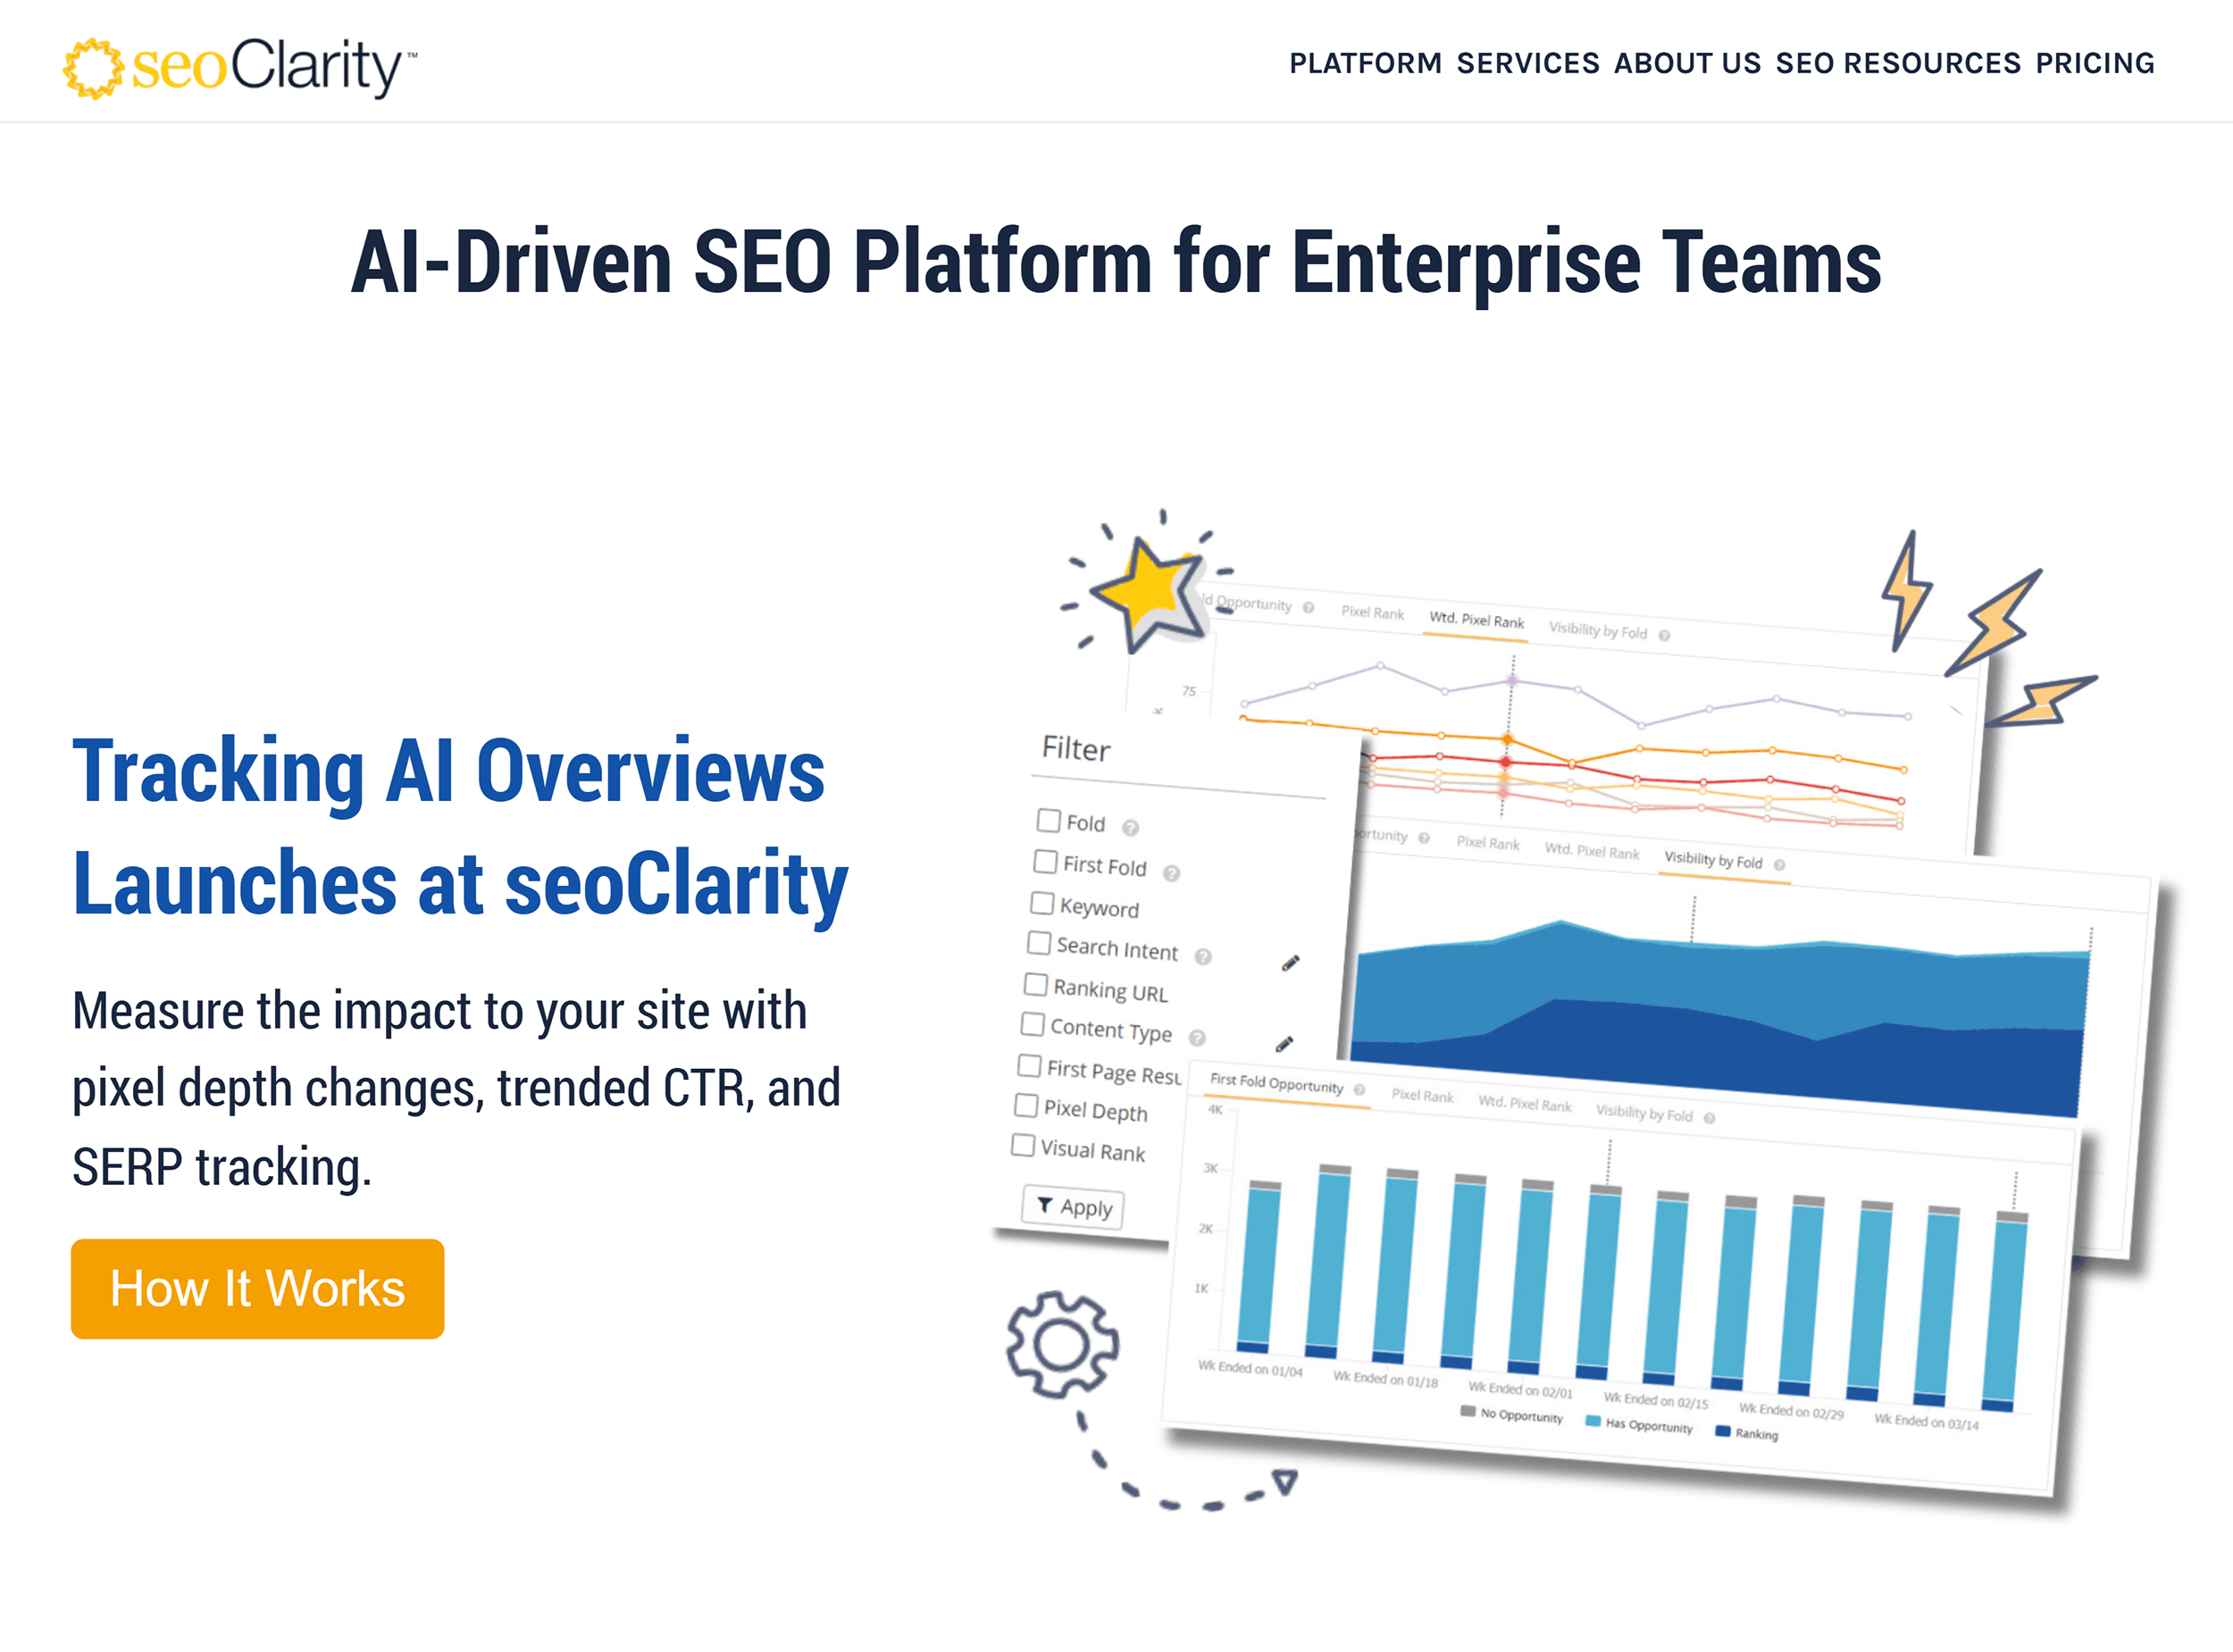The image size is (2233, 1652).
Task: Click the Filter panel heading
Action: pyautogui.click(x=1076, y=749)
